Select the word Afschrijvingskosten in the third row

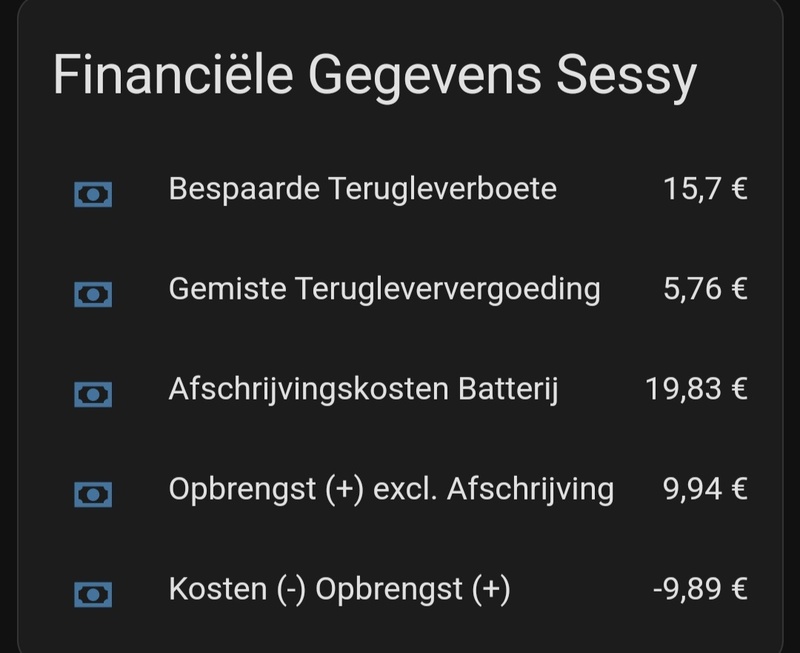306,389
